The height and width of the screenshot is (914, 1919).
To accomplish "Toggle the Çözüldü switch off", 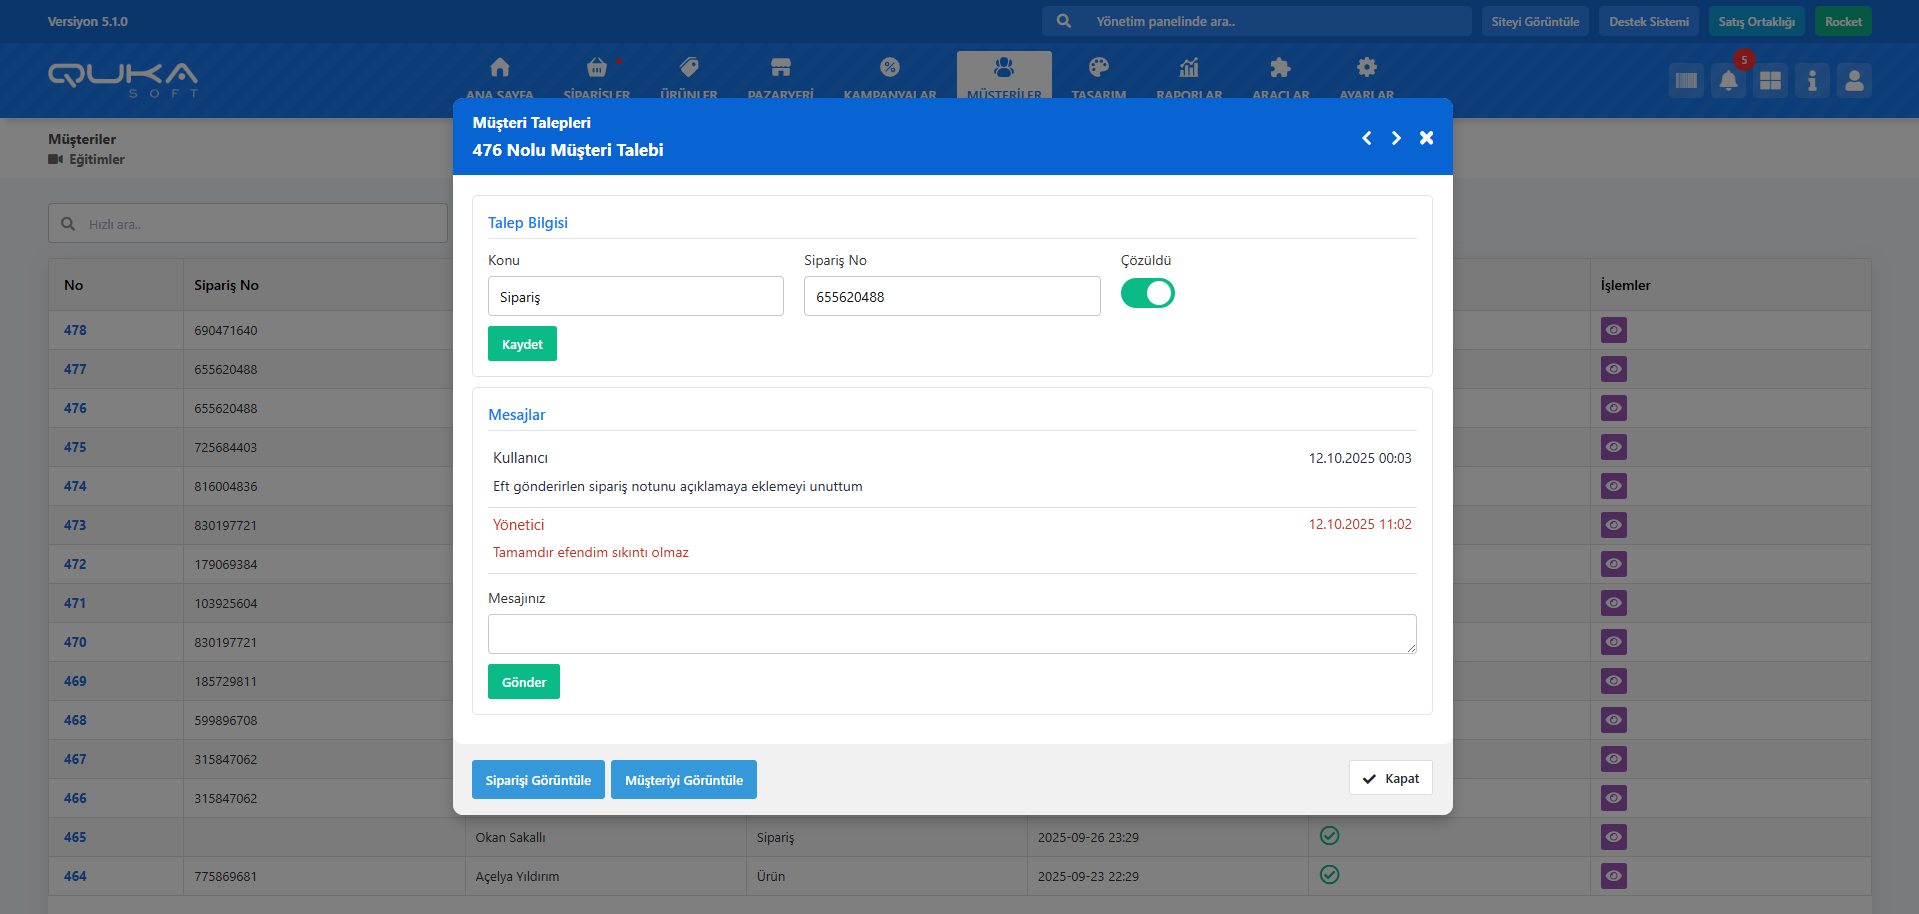I will pyautogui.click(x=1147, y=293).
